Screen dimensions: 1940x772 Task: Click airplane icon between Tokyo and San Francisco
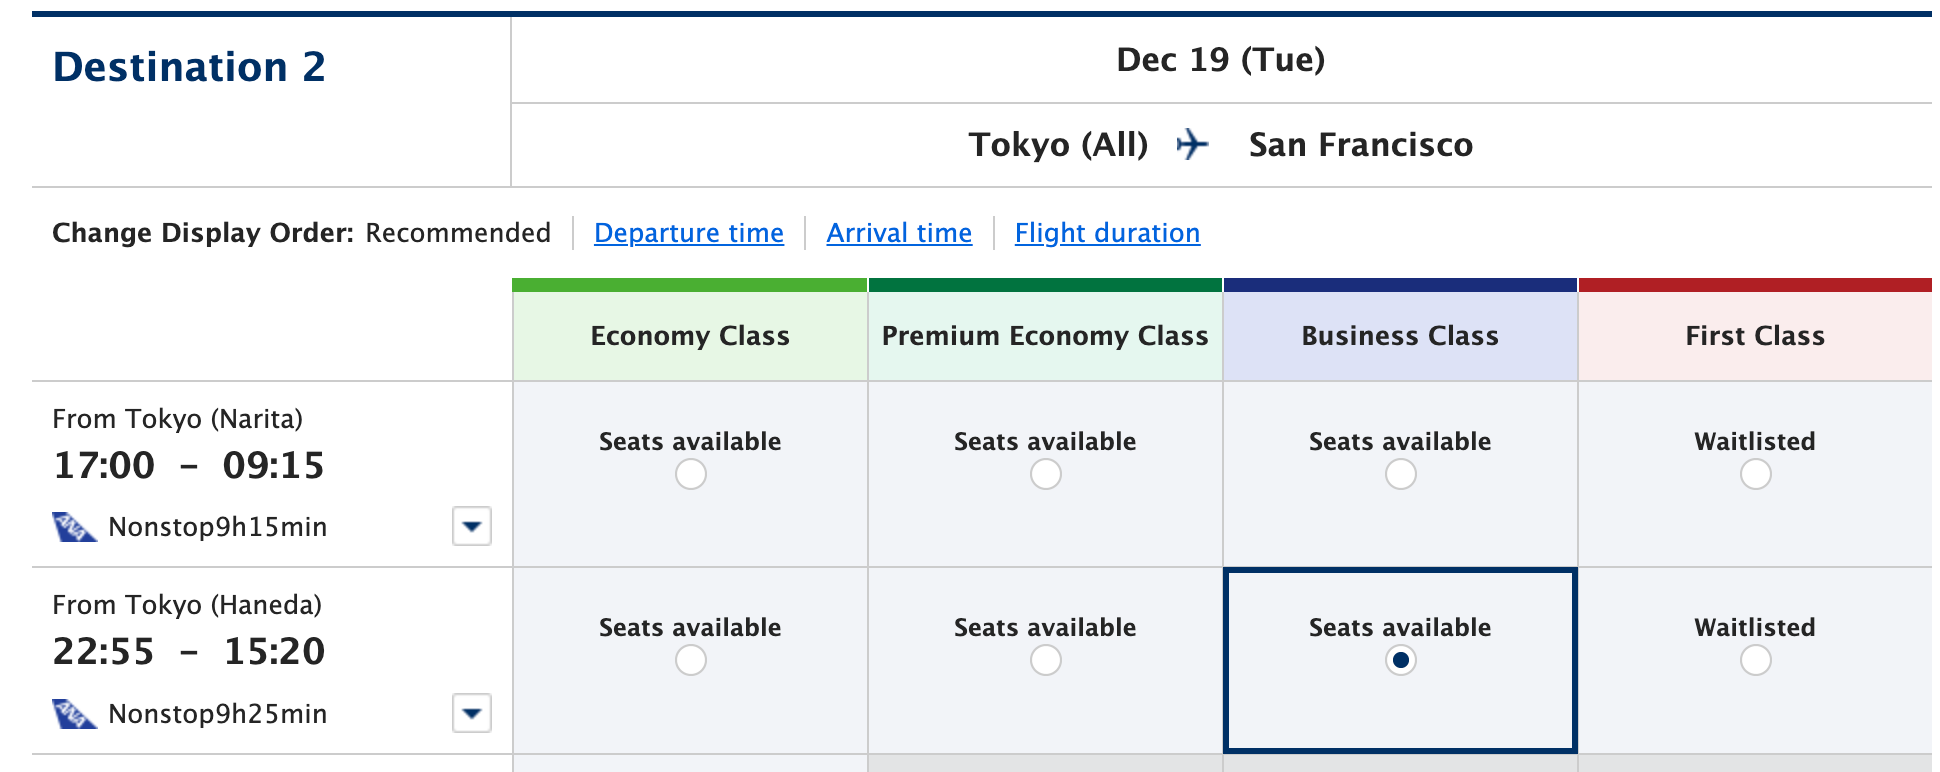[x=1192, y=144]
